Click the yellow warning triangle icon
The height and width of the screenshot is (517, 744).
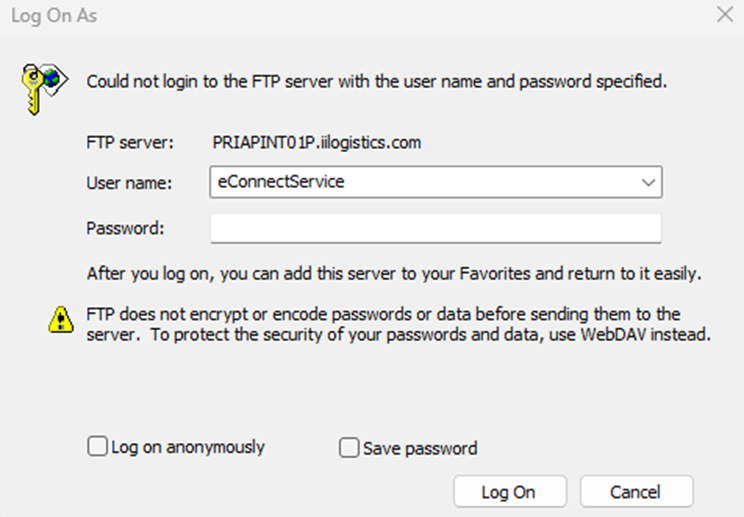tap(61, 320)
